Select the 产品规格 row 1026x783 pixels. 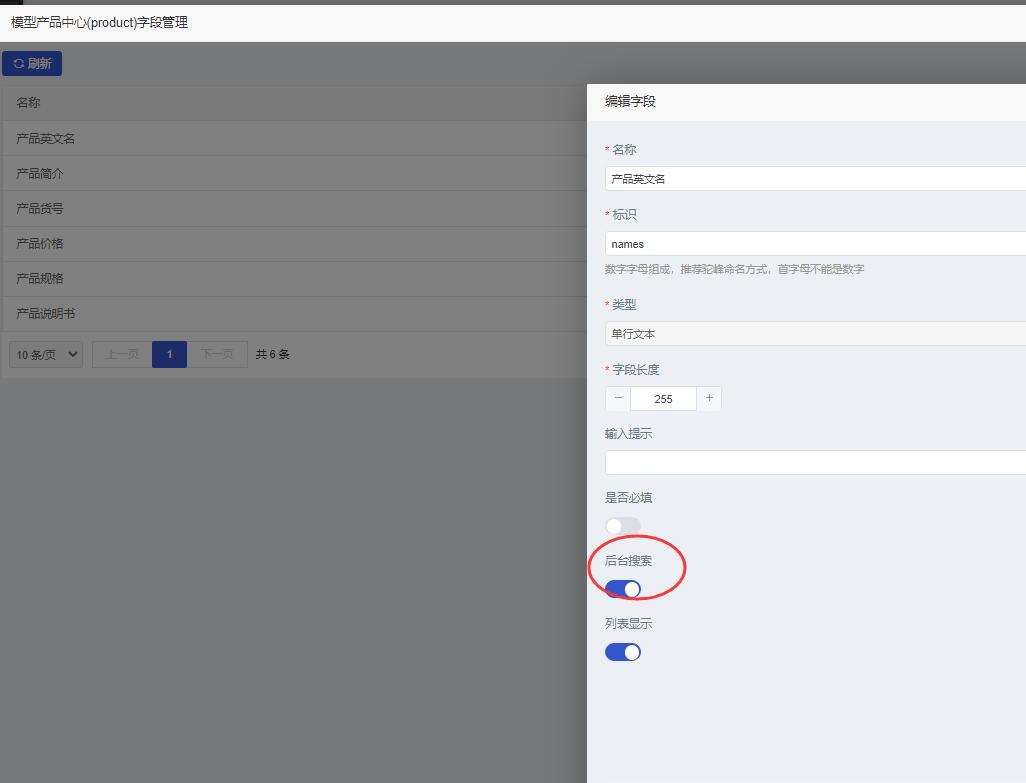(294, 279)
